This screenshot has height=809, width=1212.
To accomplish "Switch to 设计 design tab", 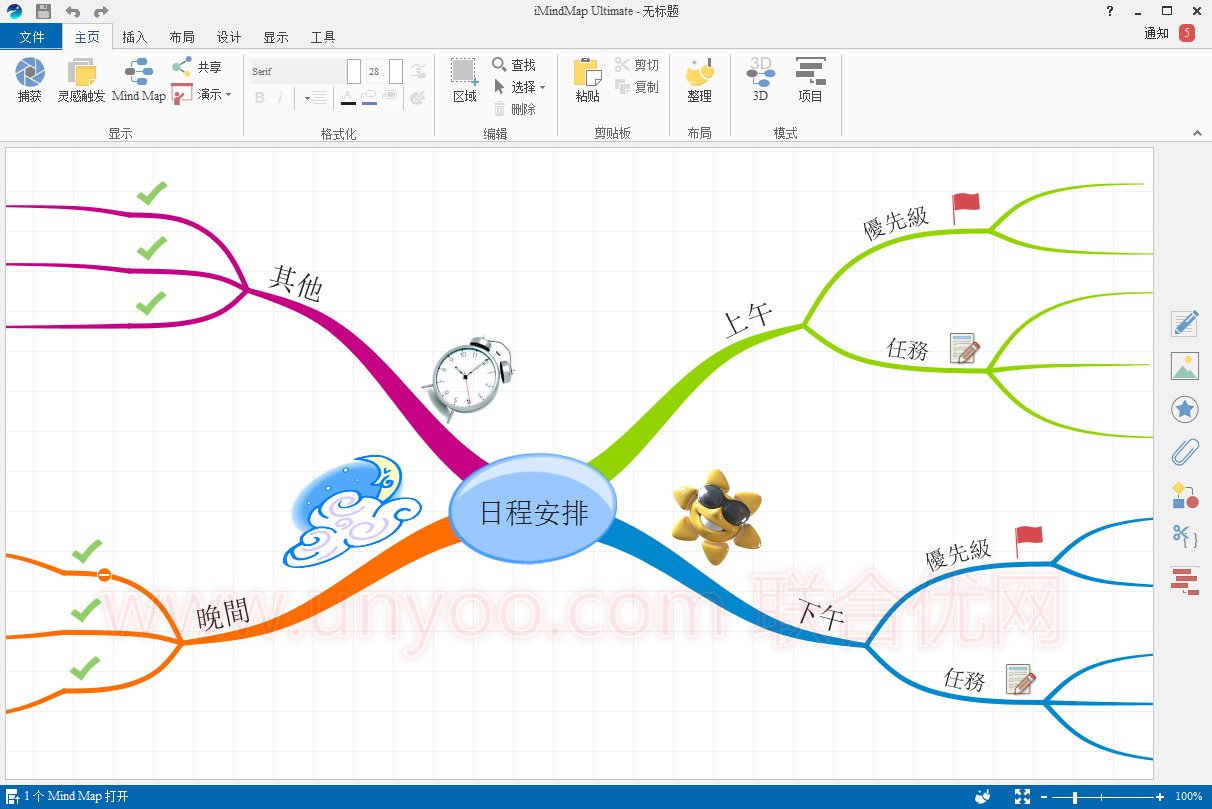I will 229,37.
